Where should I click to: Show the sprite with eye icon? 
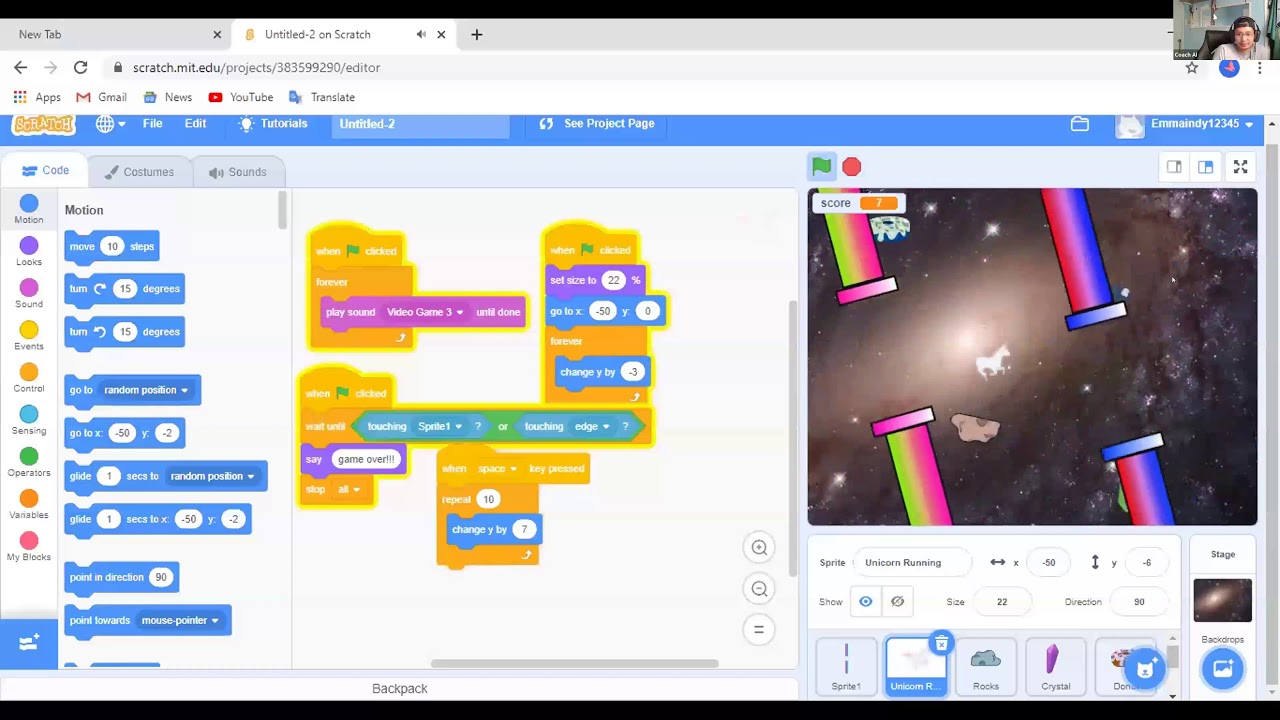click(866, 602)
